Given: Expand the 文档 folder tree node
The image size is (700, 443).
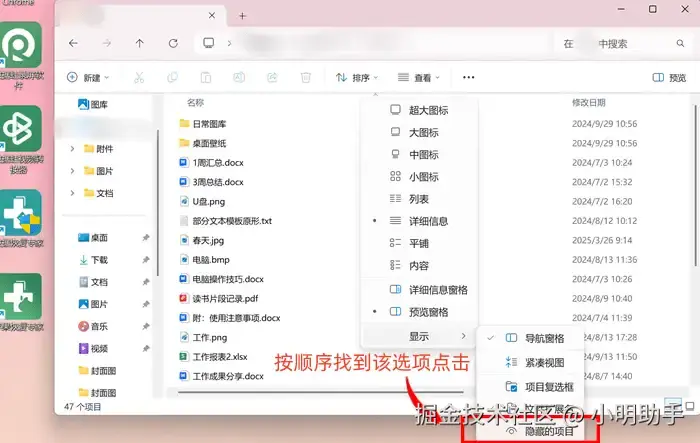Looking at the screenshot, I should coord(72,193).
